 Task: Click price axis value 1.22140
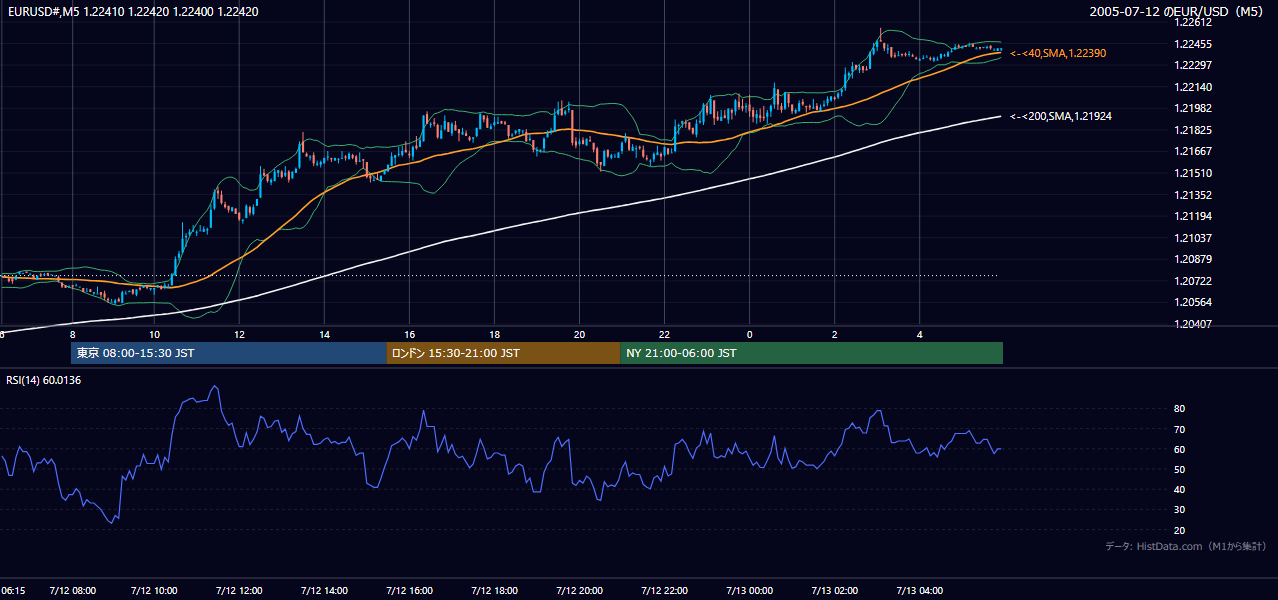pyautogui.click(x=1193, y=87)
